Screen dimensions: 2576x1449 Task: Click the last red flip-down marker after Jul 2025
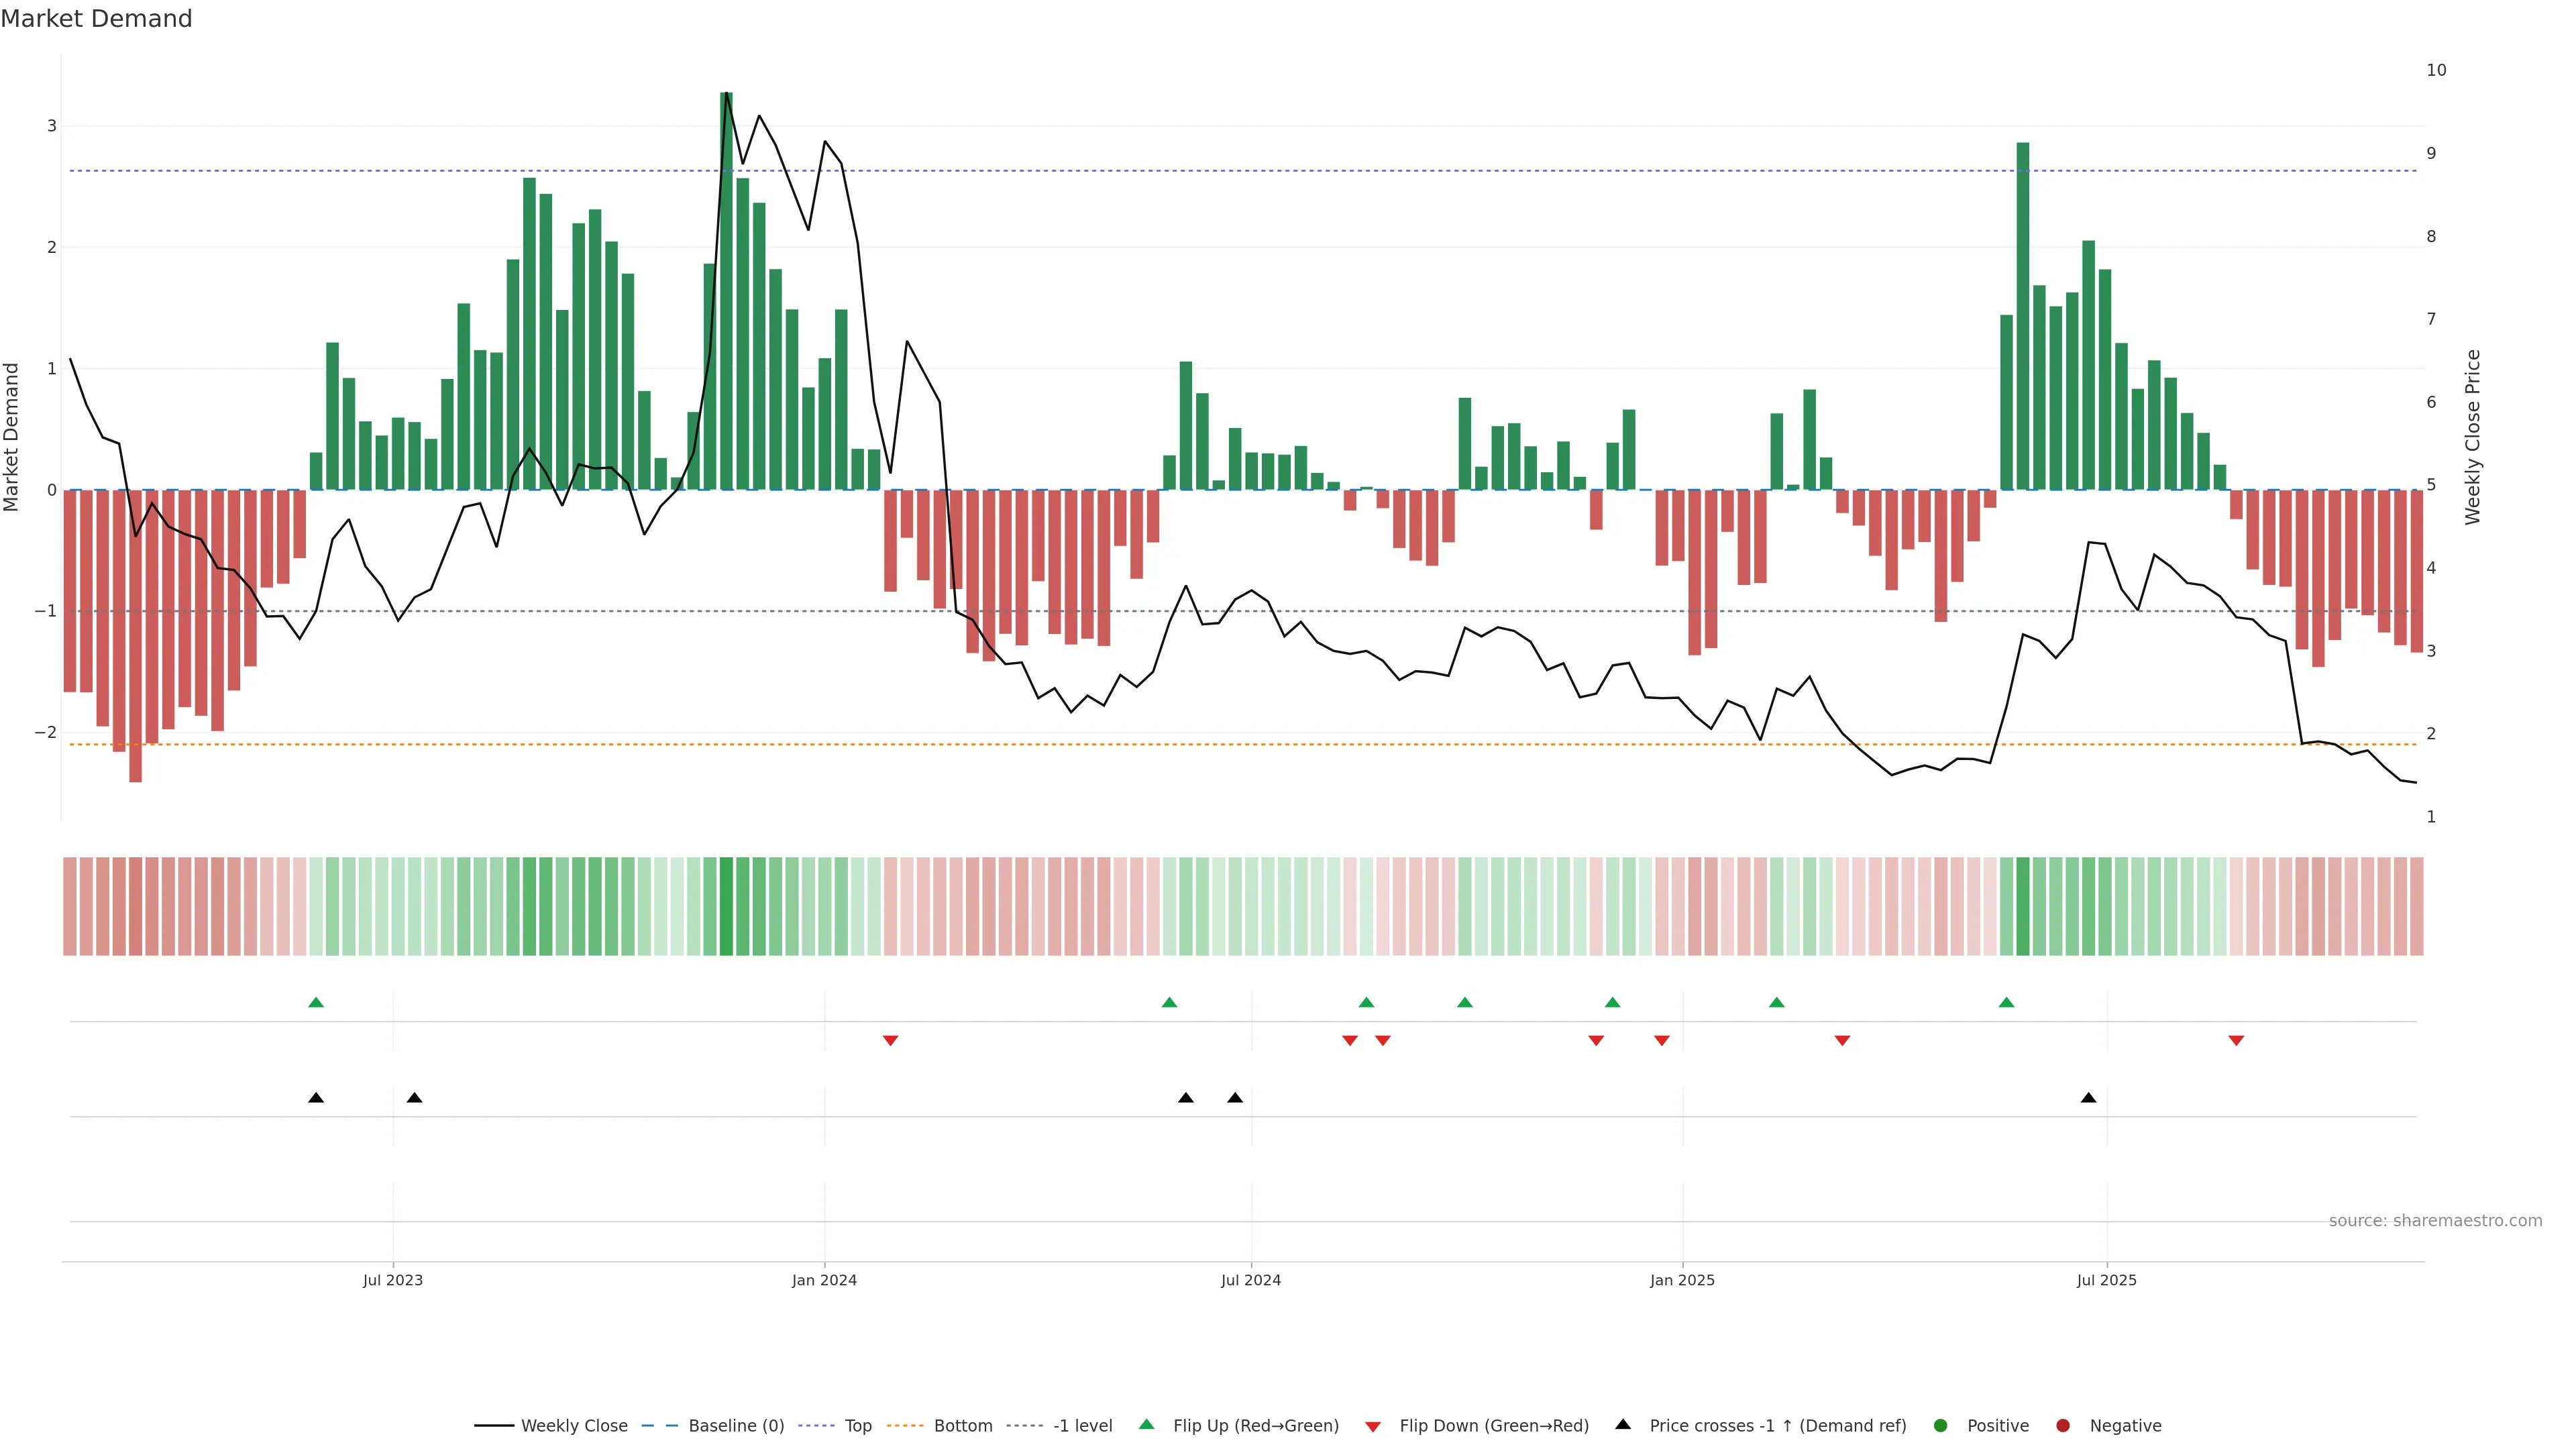coord(2236,1041)
